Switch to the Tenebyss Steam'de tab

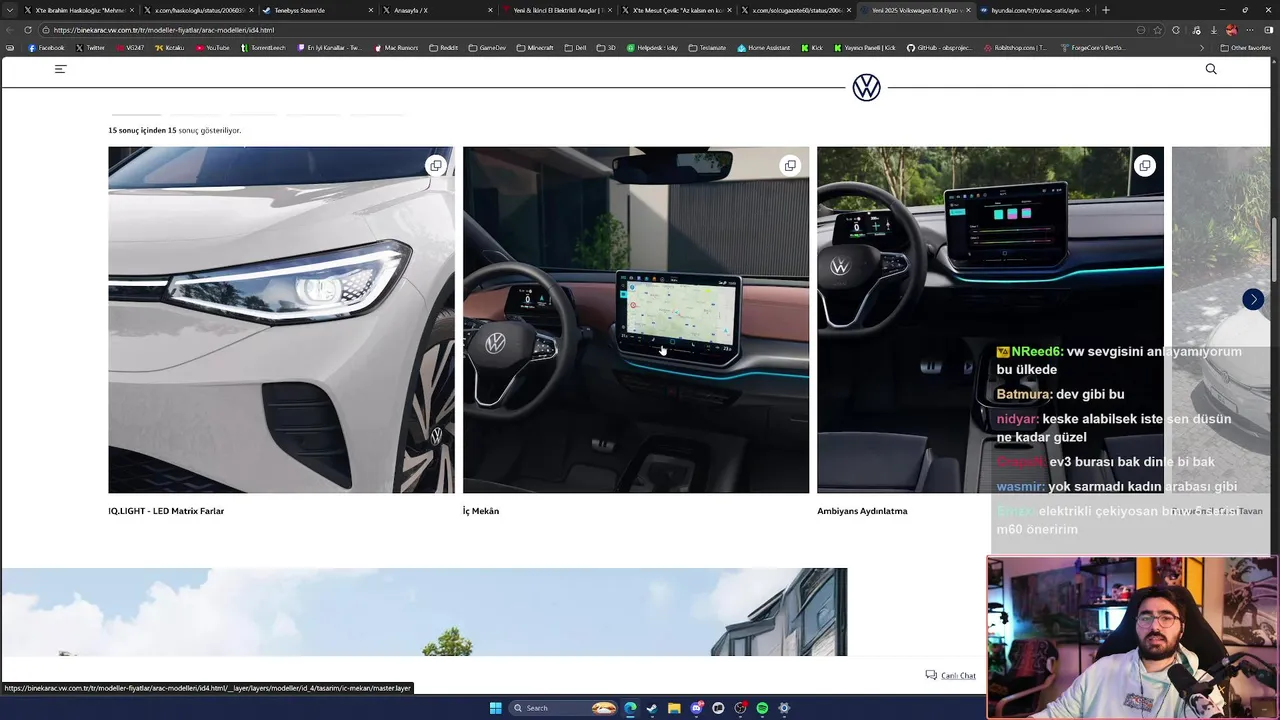click(318, 10)
